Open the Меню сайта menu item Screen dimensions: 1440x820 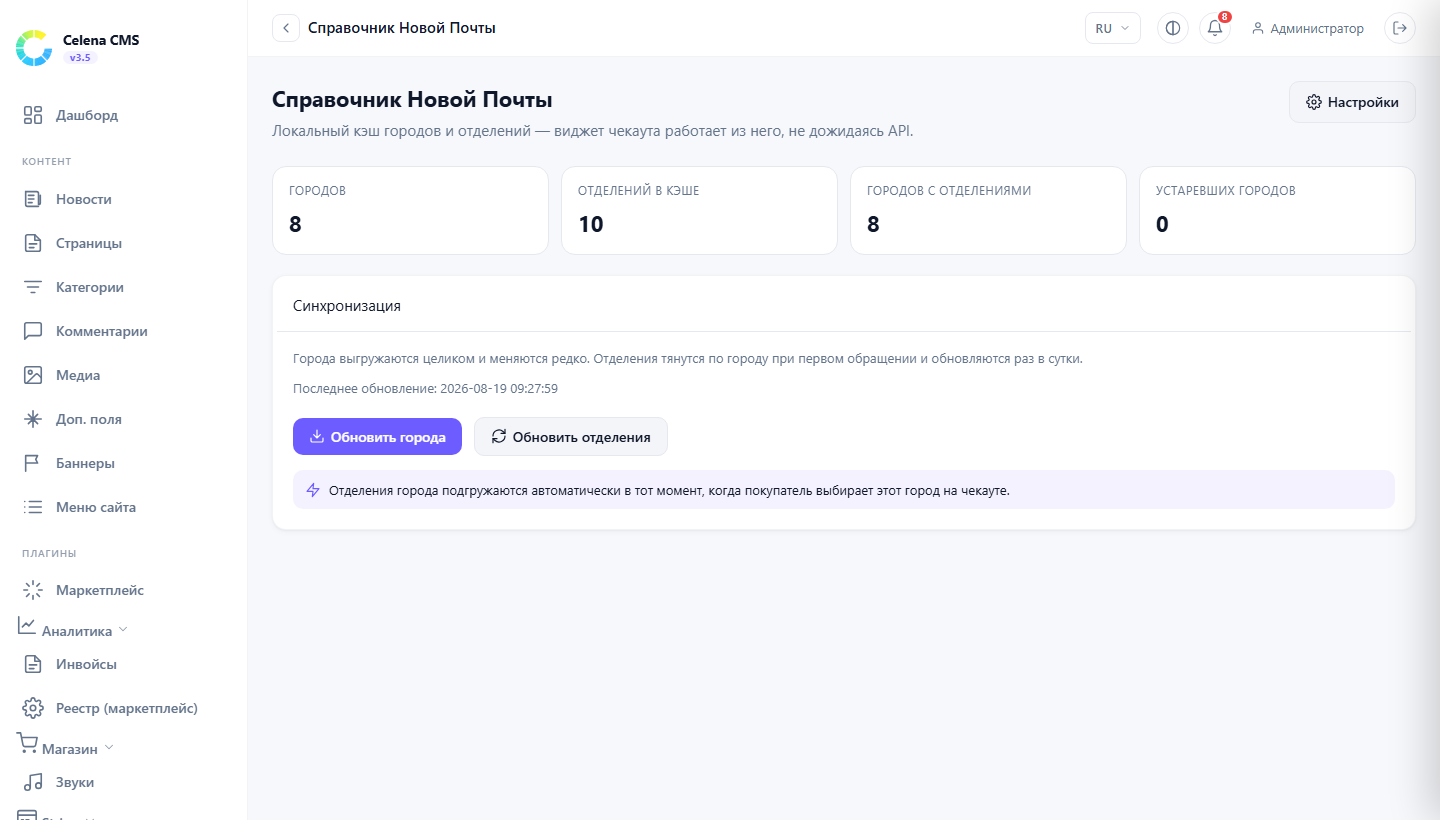click(x=124, y=507)
